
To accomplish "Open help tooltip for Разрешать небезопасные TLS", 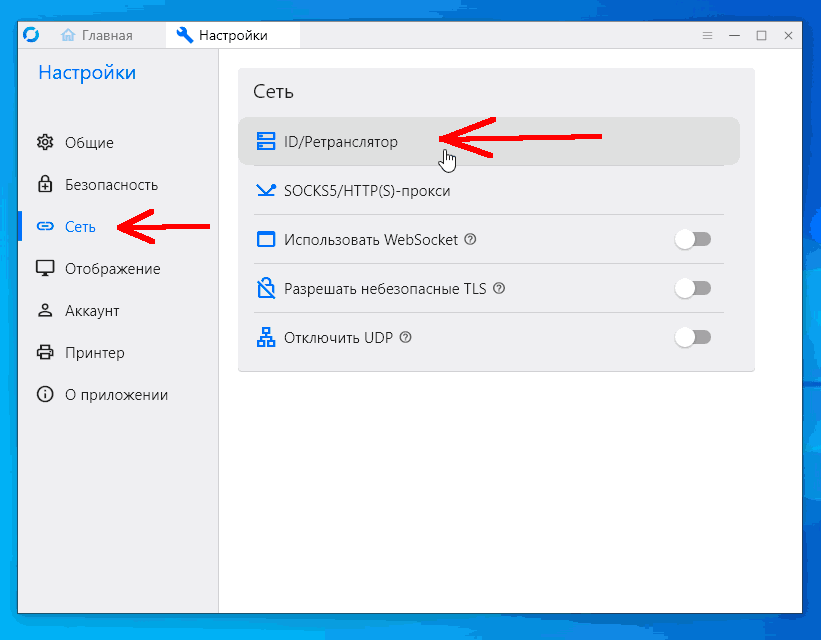I will (499, 289).
